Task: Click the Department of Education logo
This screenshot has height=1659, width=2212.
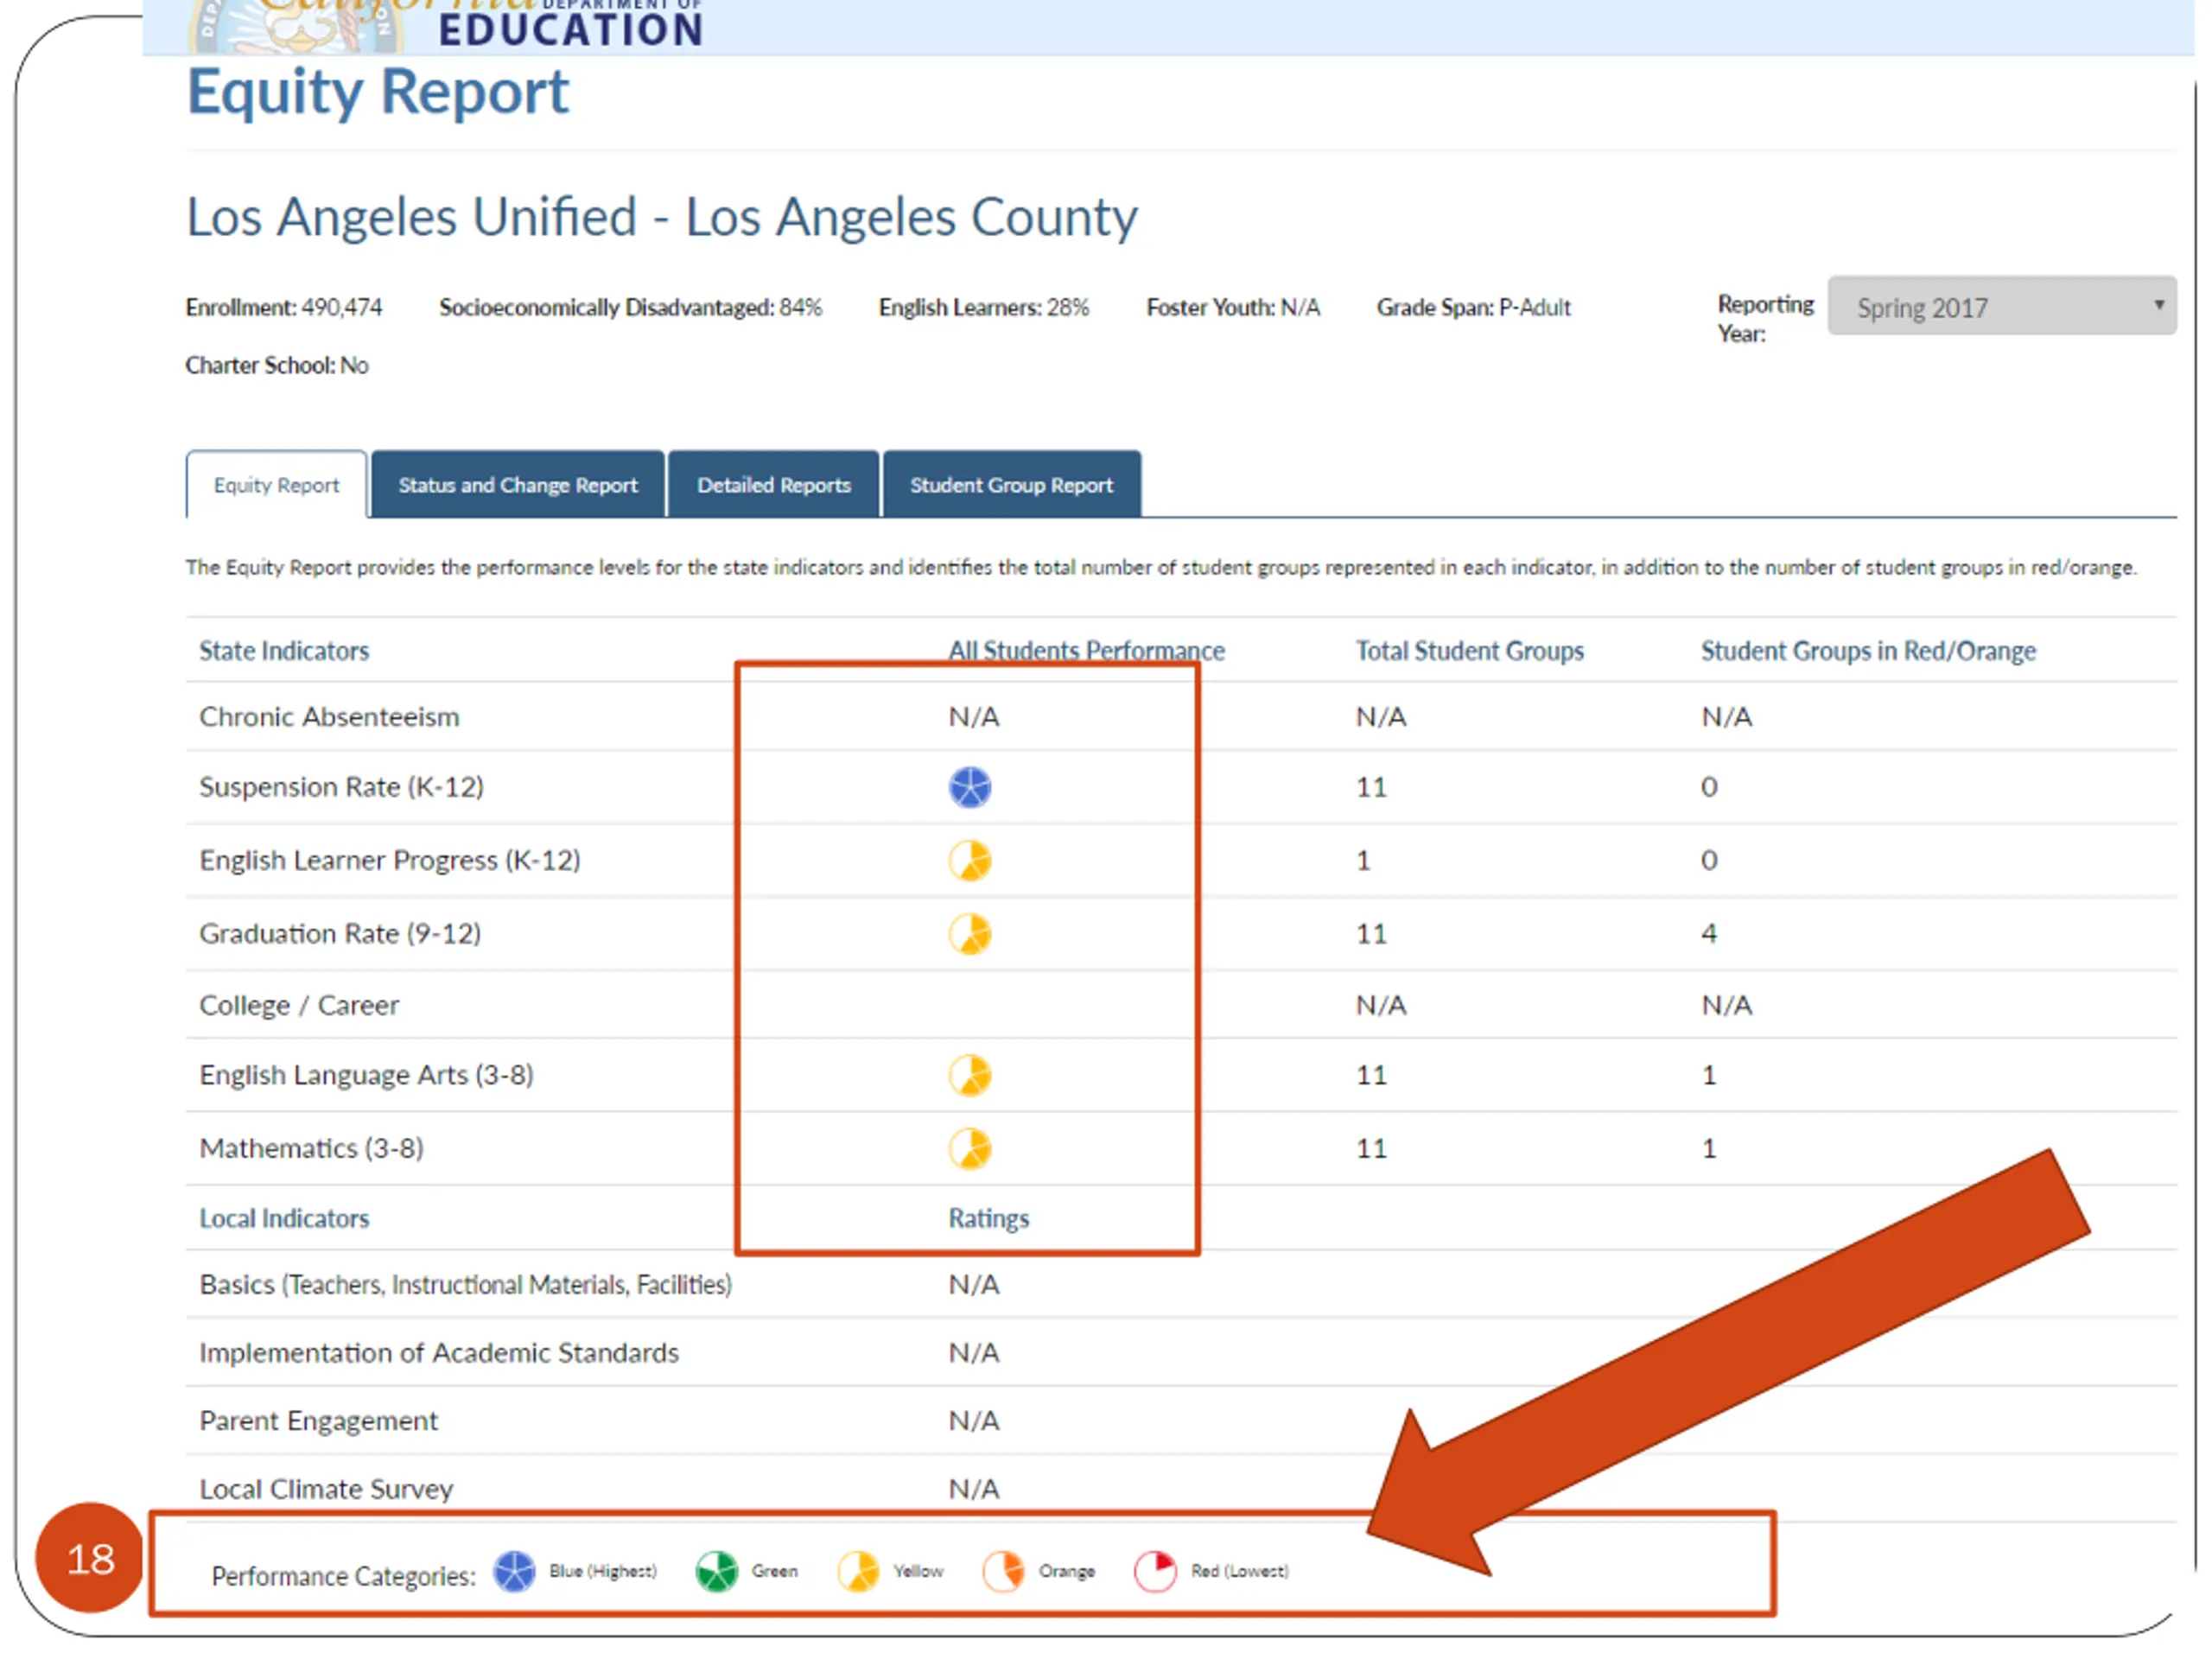Action: [x=446, y=25]
